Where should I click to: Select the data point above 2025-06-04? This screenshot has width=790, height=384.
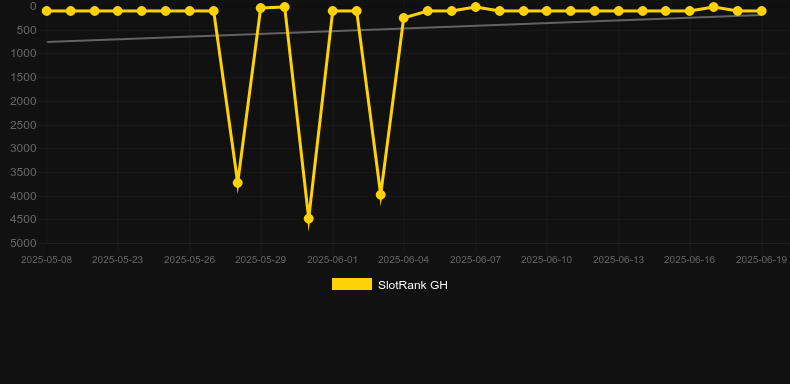pyautogui.click(x=404, y=18)
